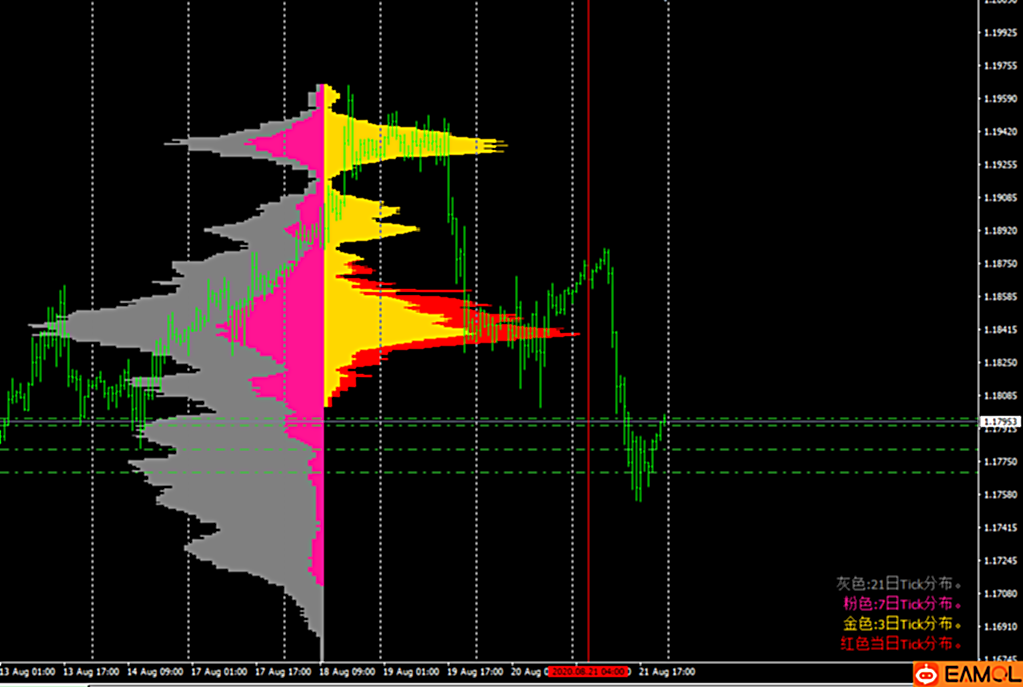This screenshot has height=687, width=1023.
Task: Click the red vertical crosshair line
Action: (x=588, y=300)
